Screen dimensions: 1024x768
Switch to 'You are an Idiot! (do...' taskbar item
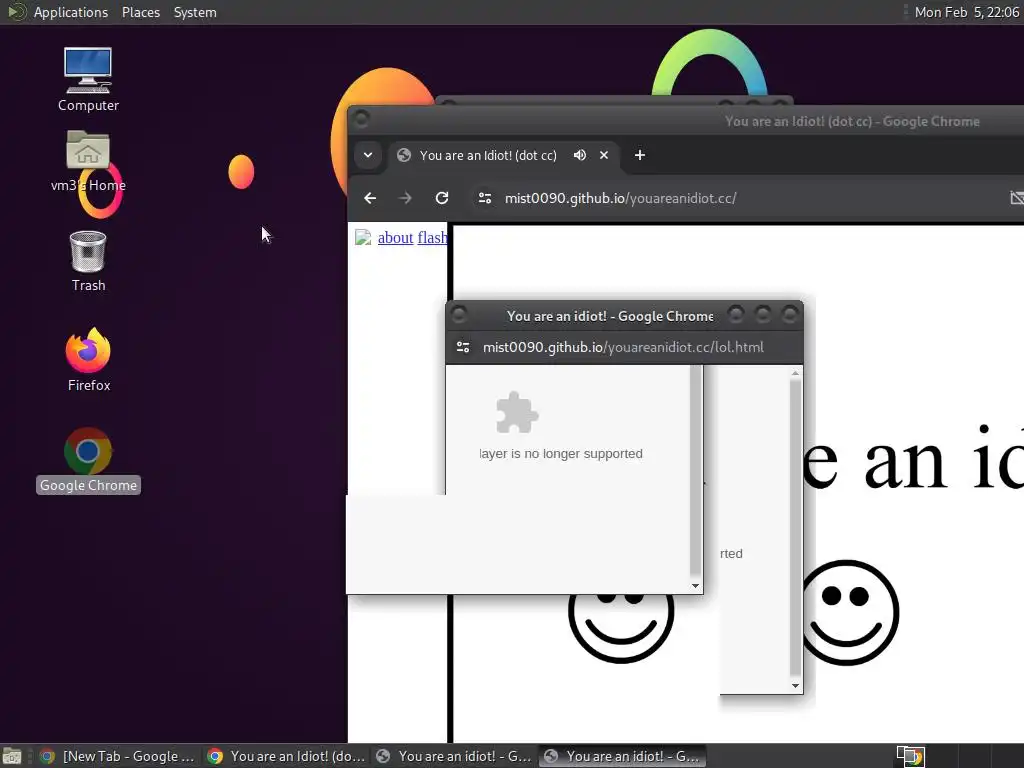coord(286,756)
